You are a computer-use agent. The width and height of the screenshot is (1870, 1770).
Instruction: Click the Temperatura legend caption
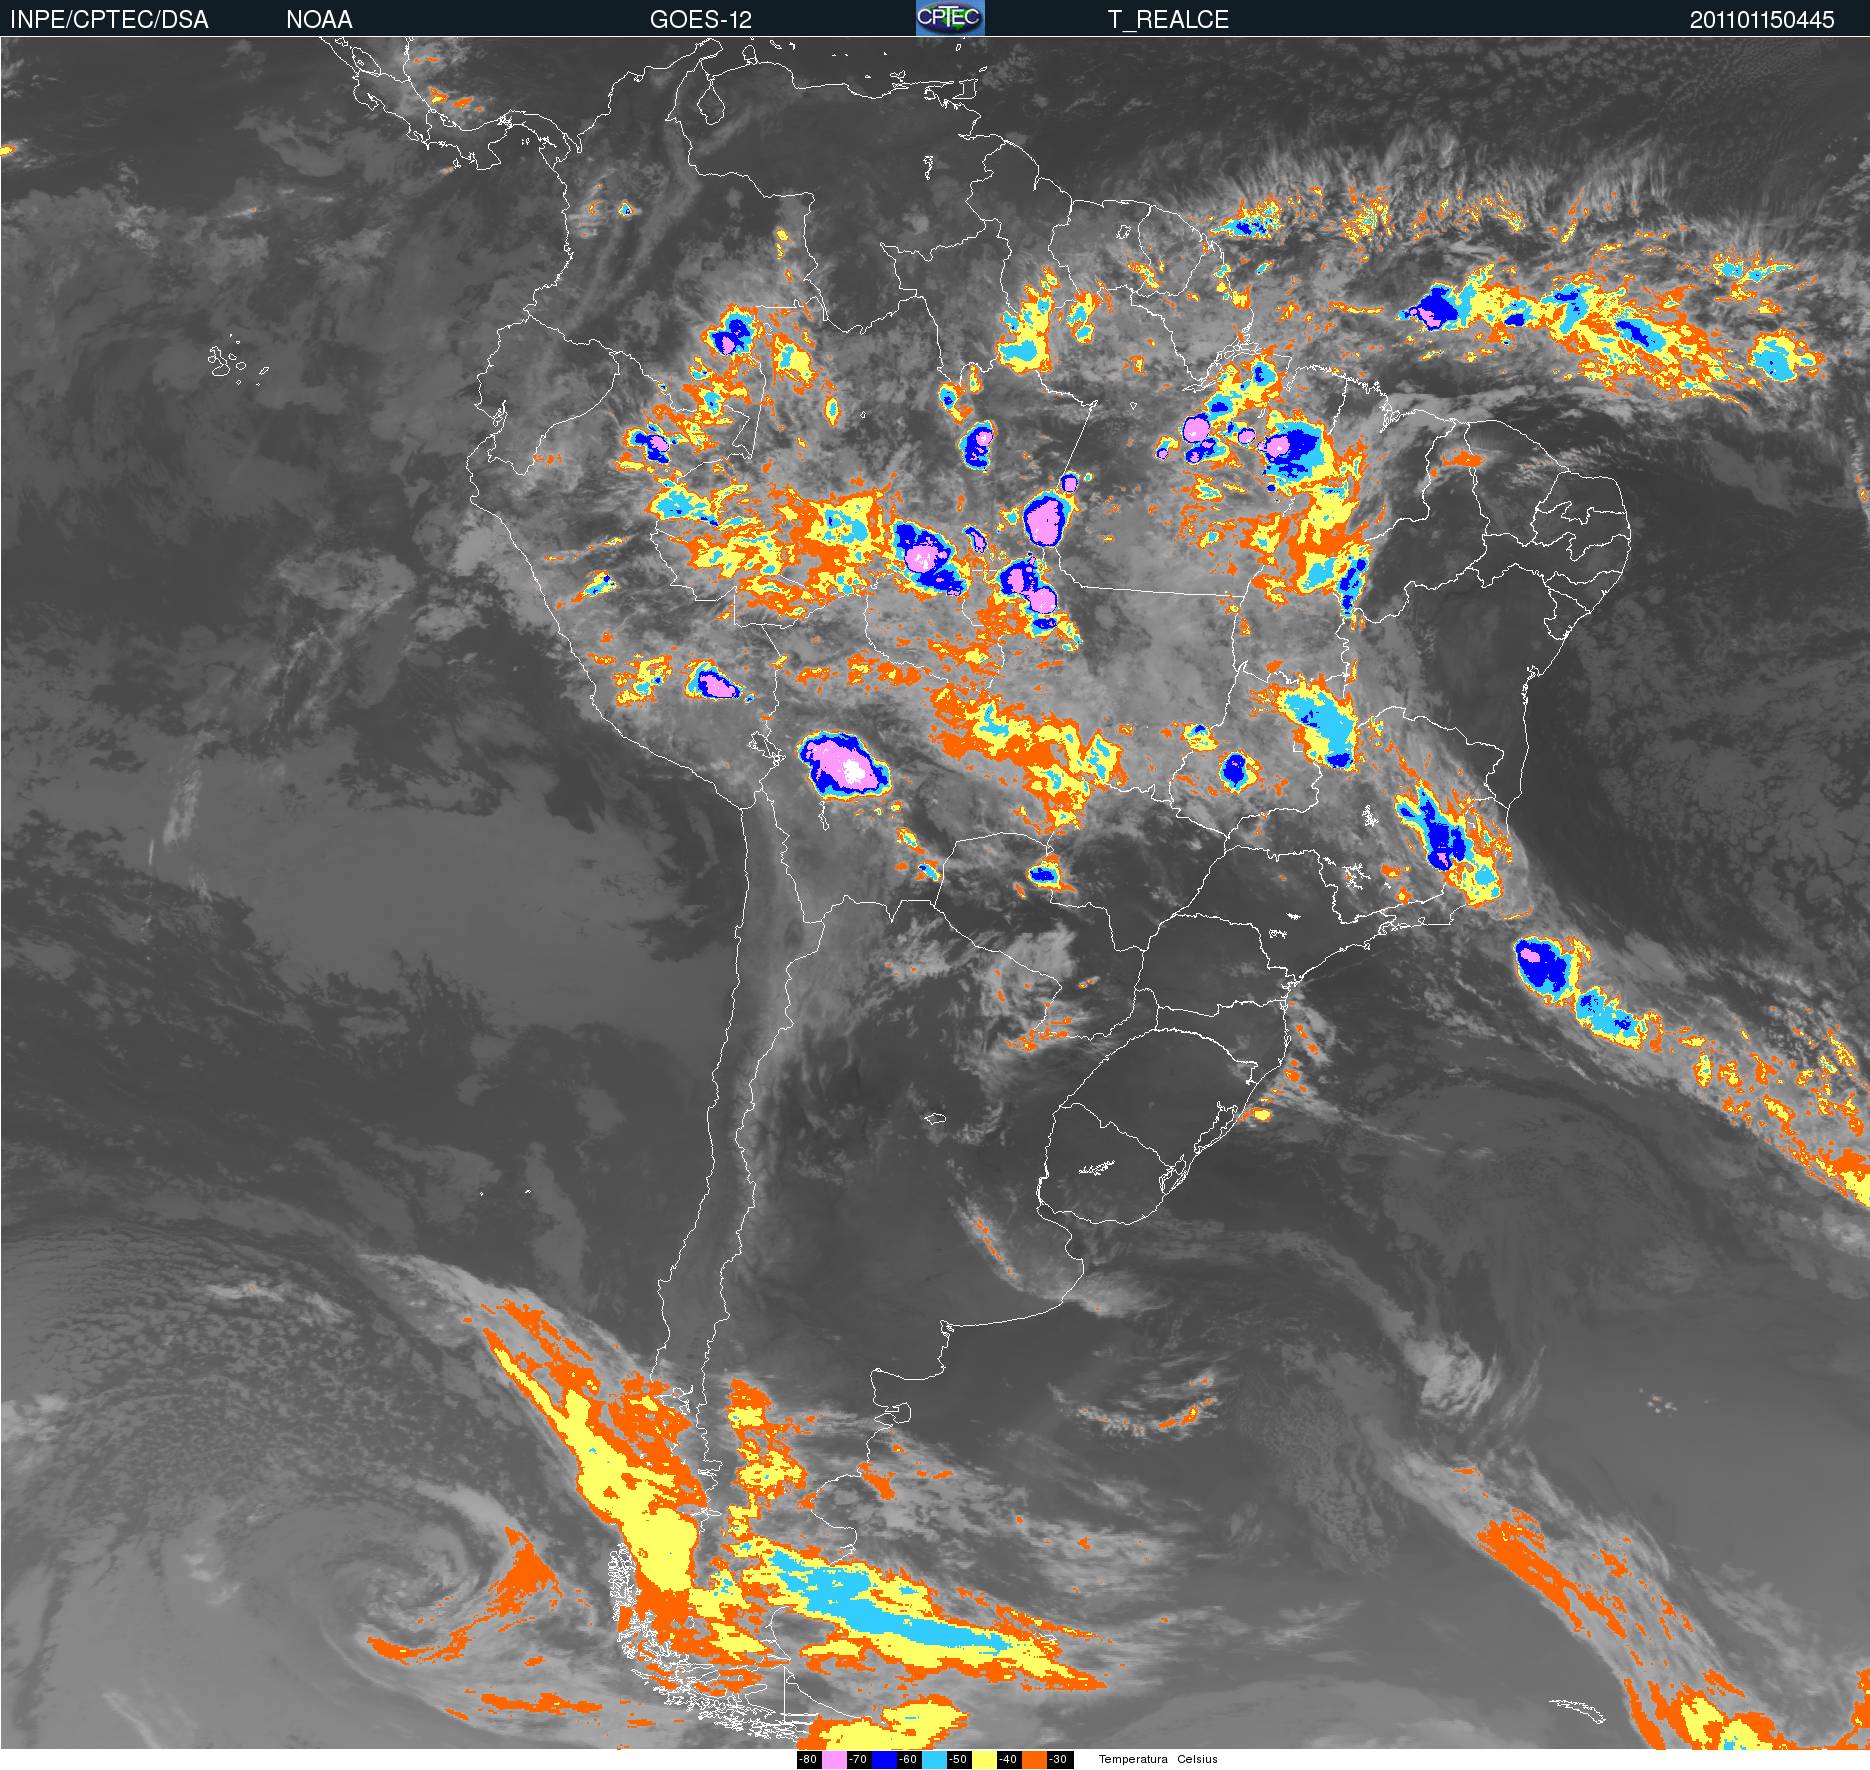[1133, 1759]
